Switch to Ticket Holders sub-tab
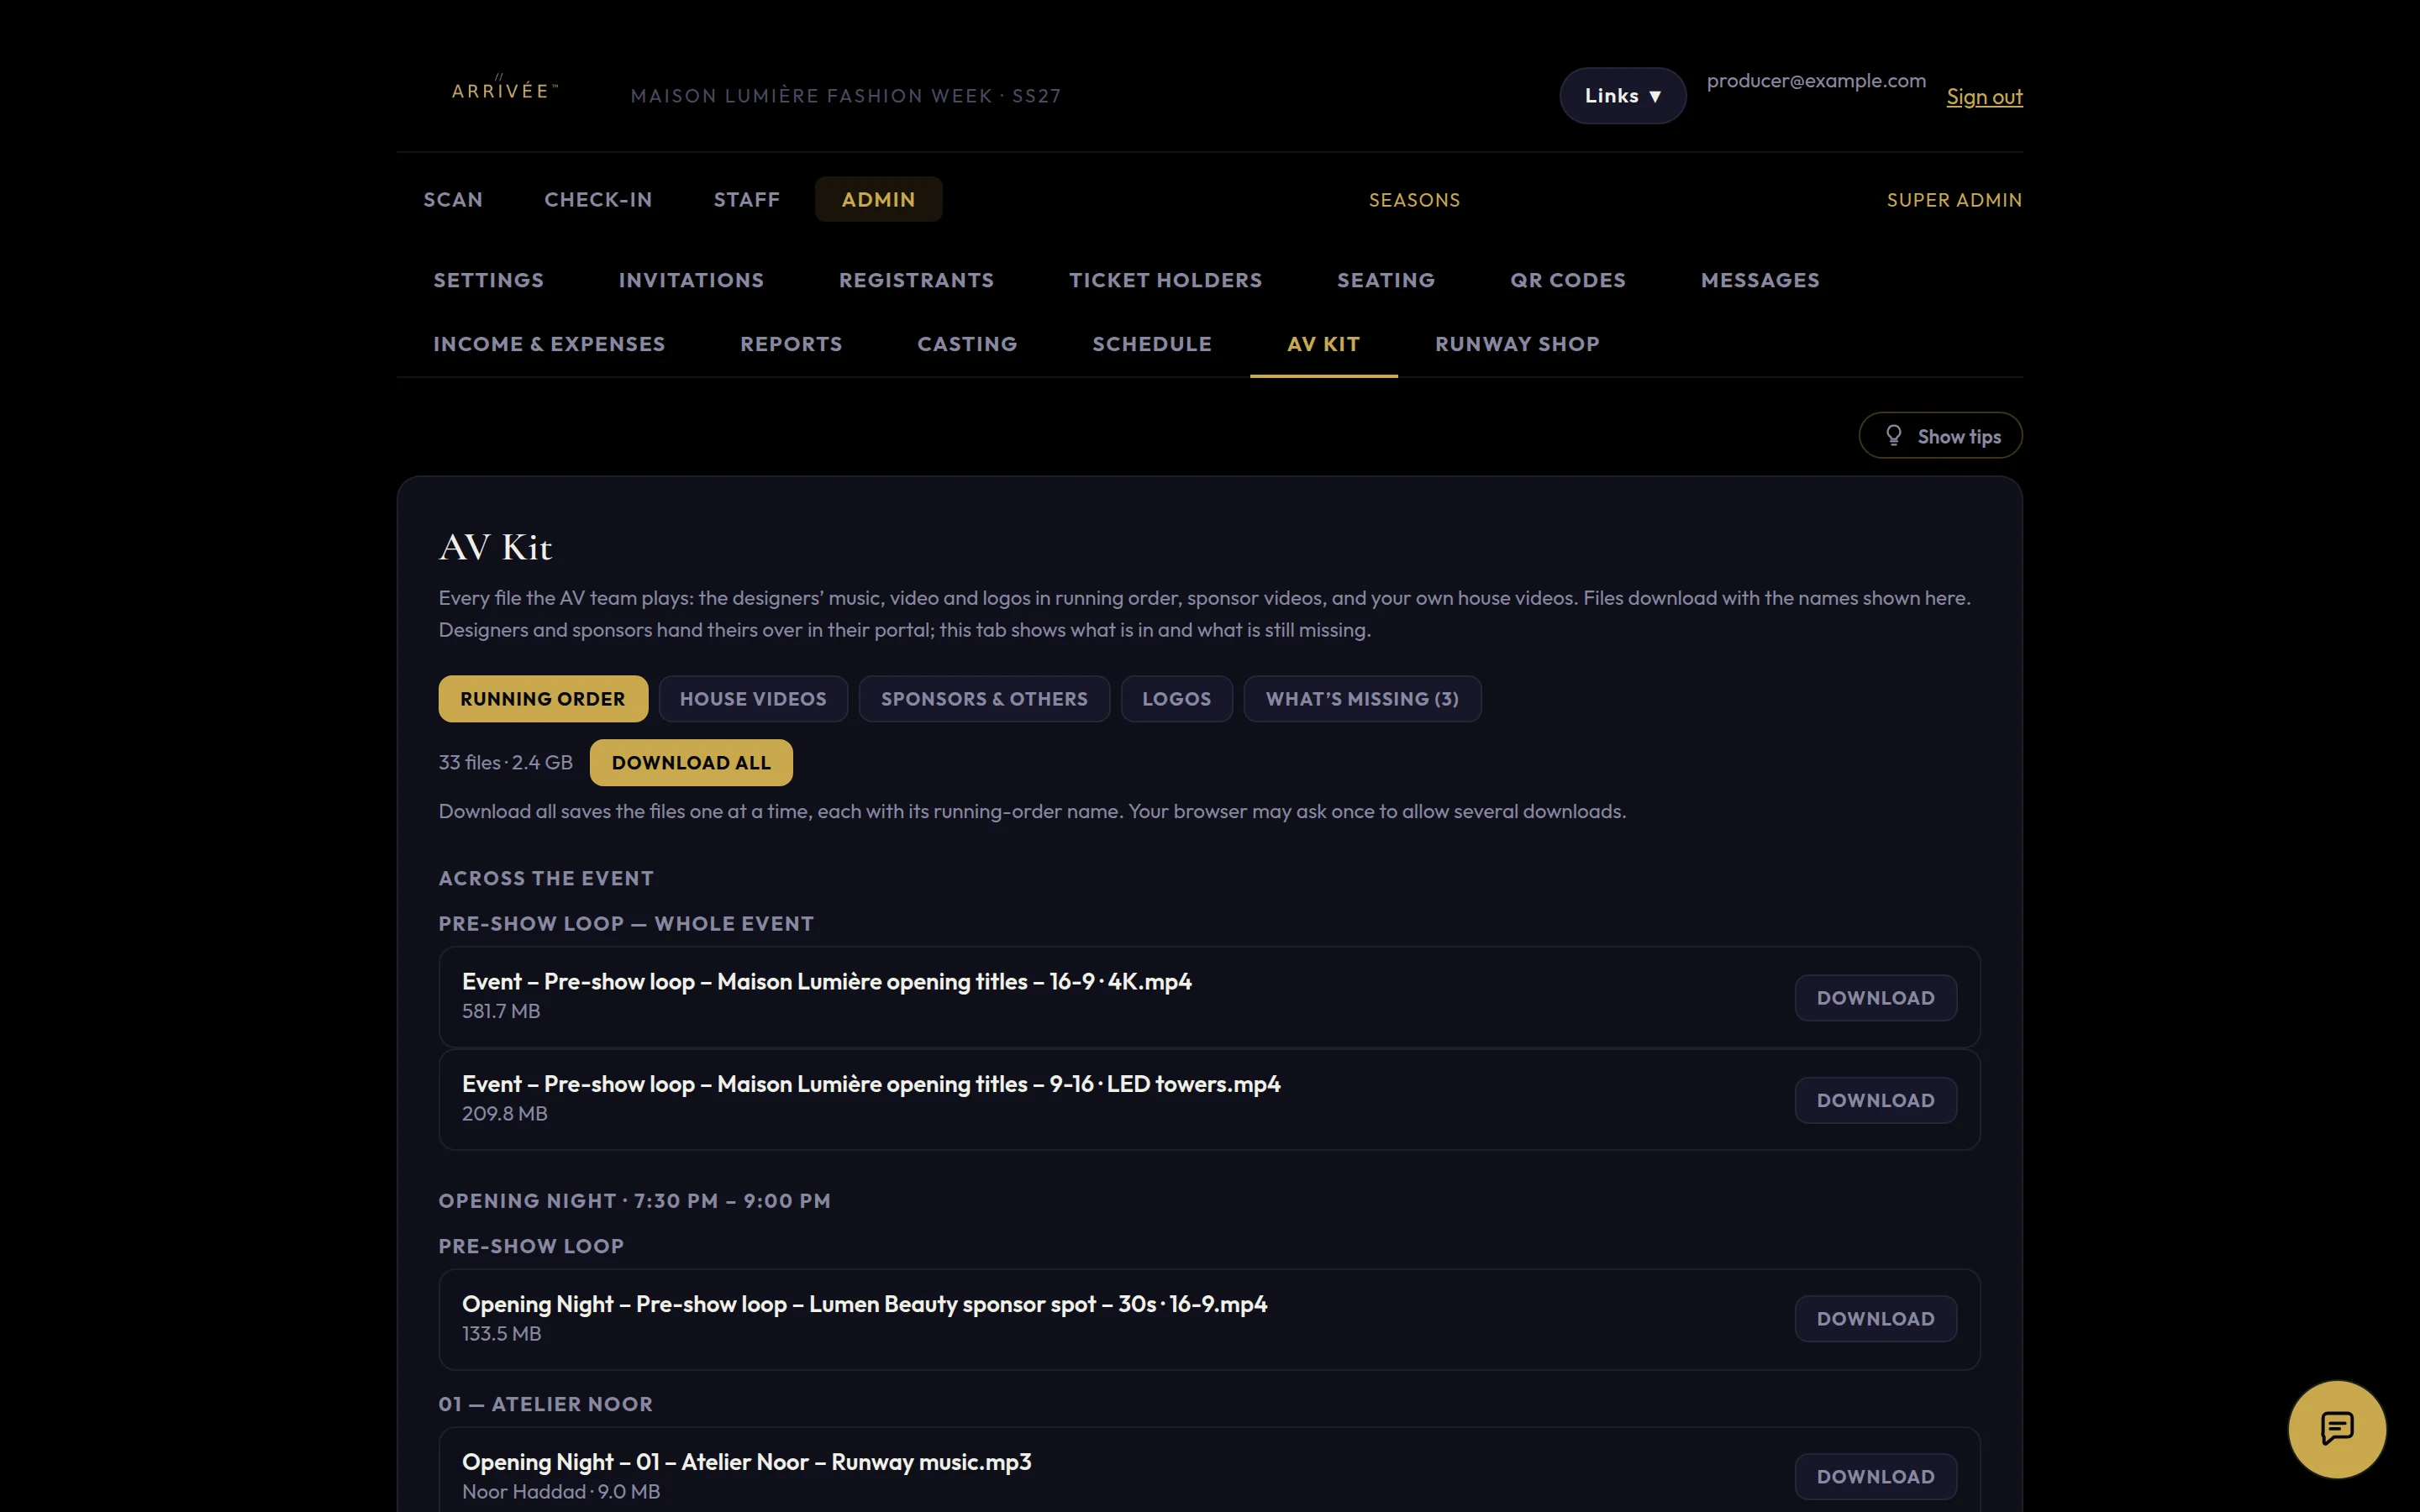This screenshot has height=1512, width=2420. [x=1165, y=280]
